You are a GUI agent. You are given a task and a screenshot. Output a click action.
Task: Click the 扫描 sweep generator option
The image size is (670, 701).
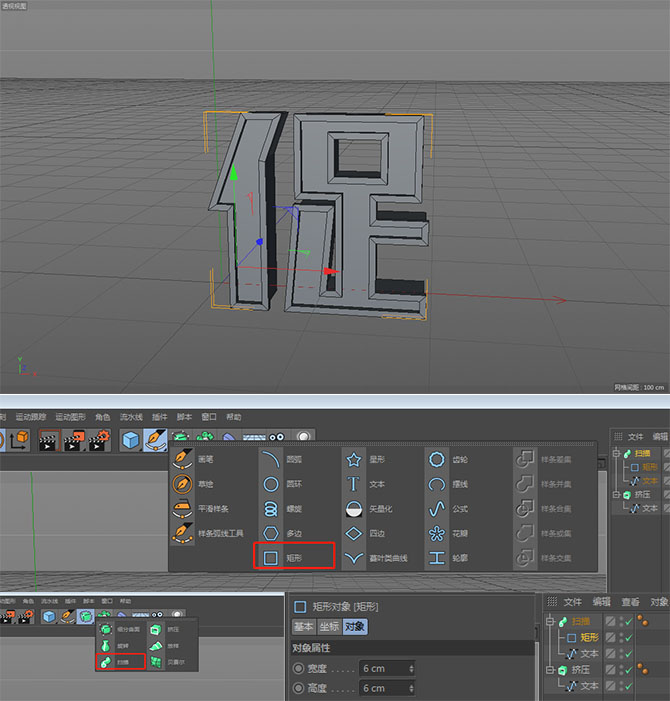tap(120, 662)
